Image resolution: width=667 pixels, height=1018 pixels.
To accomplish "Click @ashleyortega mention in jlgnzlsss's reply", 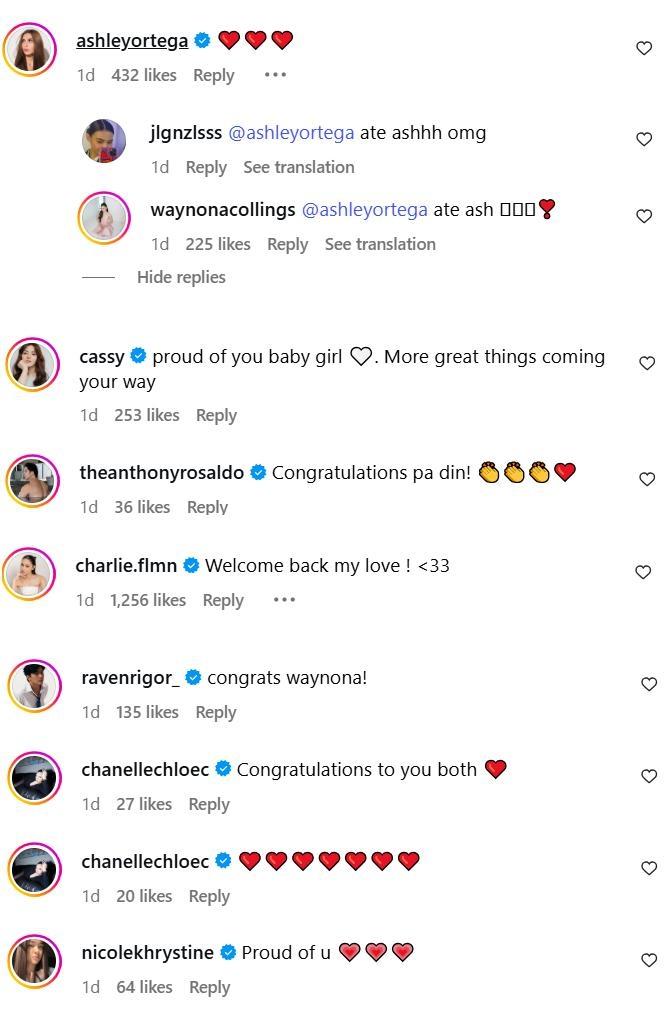I will pyautogui.click(x=291, y=133).
